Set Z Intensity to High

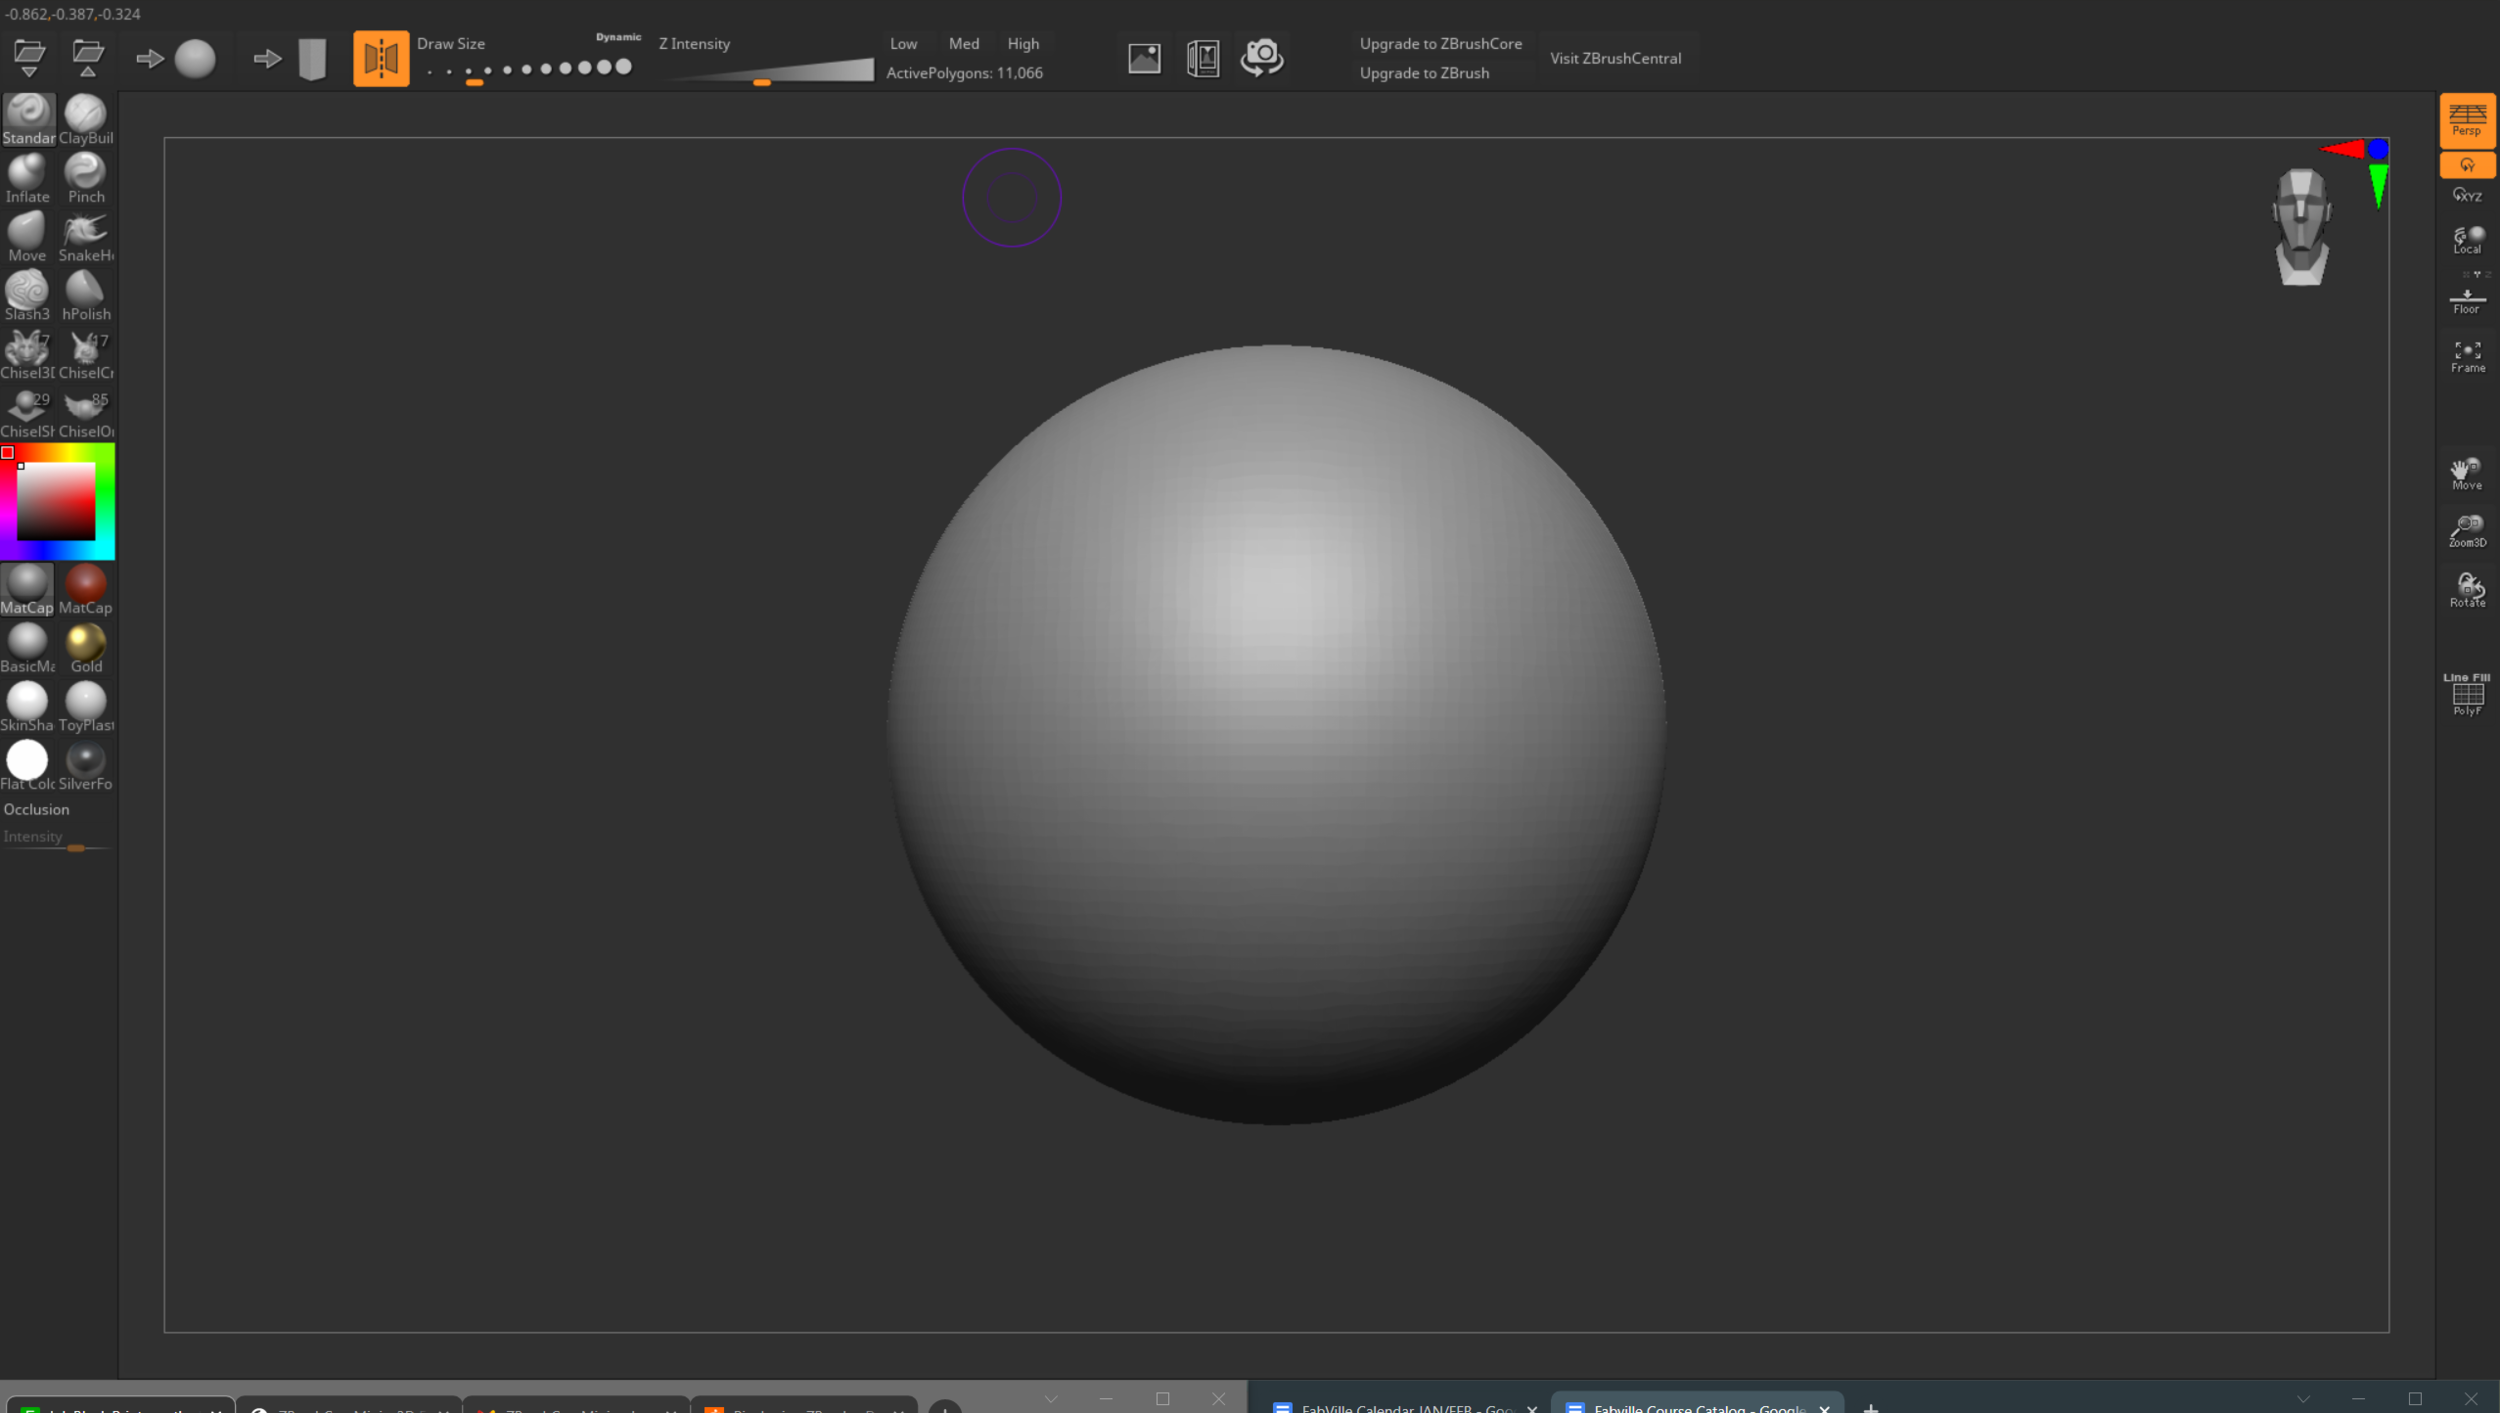click(1022, 43)
